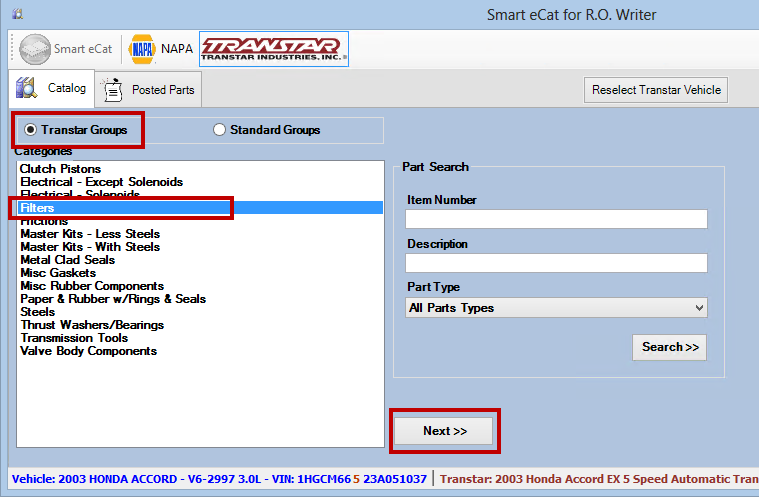759x497 pixels.
Task: Pick Transmission Tools from Categories
Action: [74, 338]
